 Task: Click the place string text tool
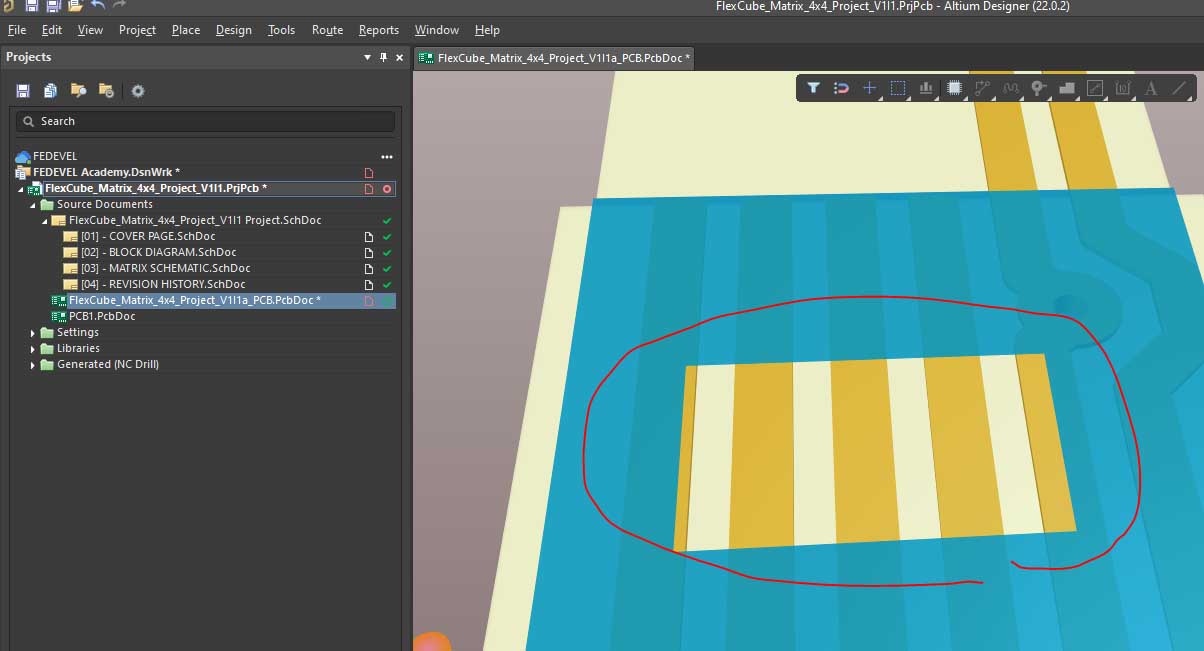[x=1151, y=88]
